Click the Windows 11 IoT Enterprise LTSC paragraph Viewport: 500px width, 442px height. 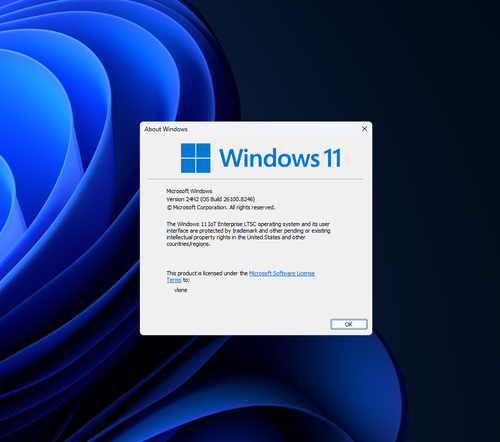(249, 234)
